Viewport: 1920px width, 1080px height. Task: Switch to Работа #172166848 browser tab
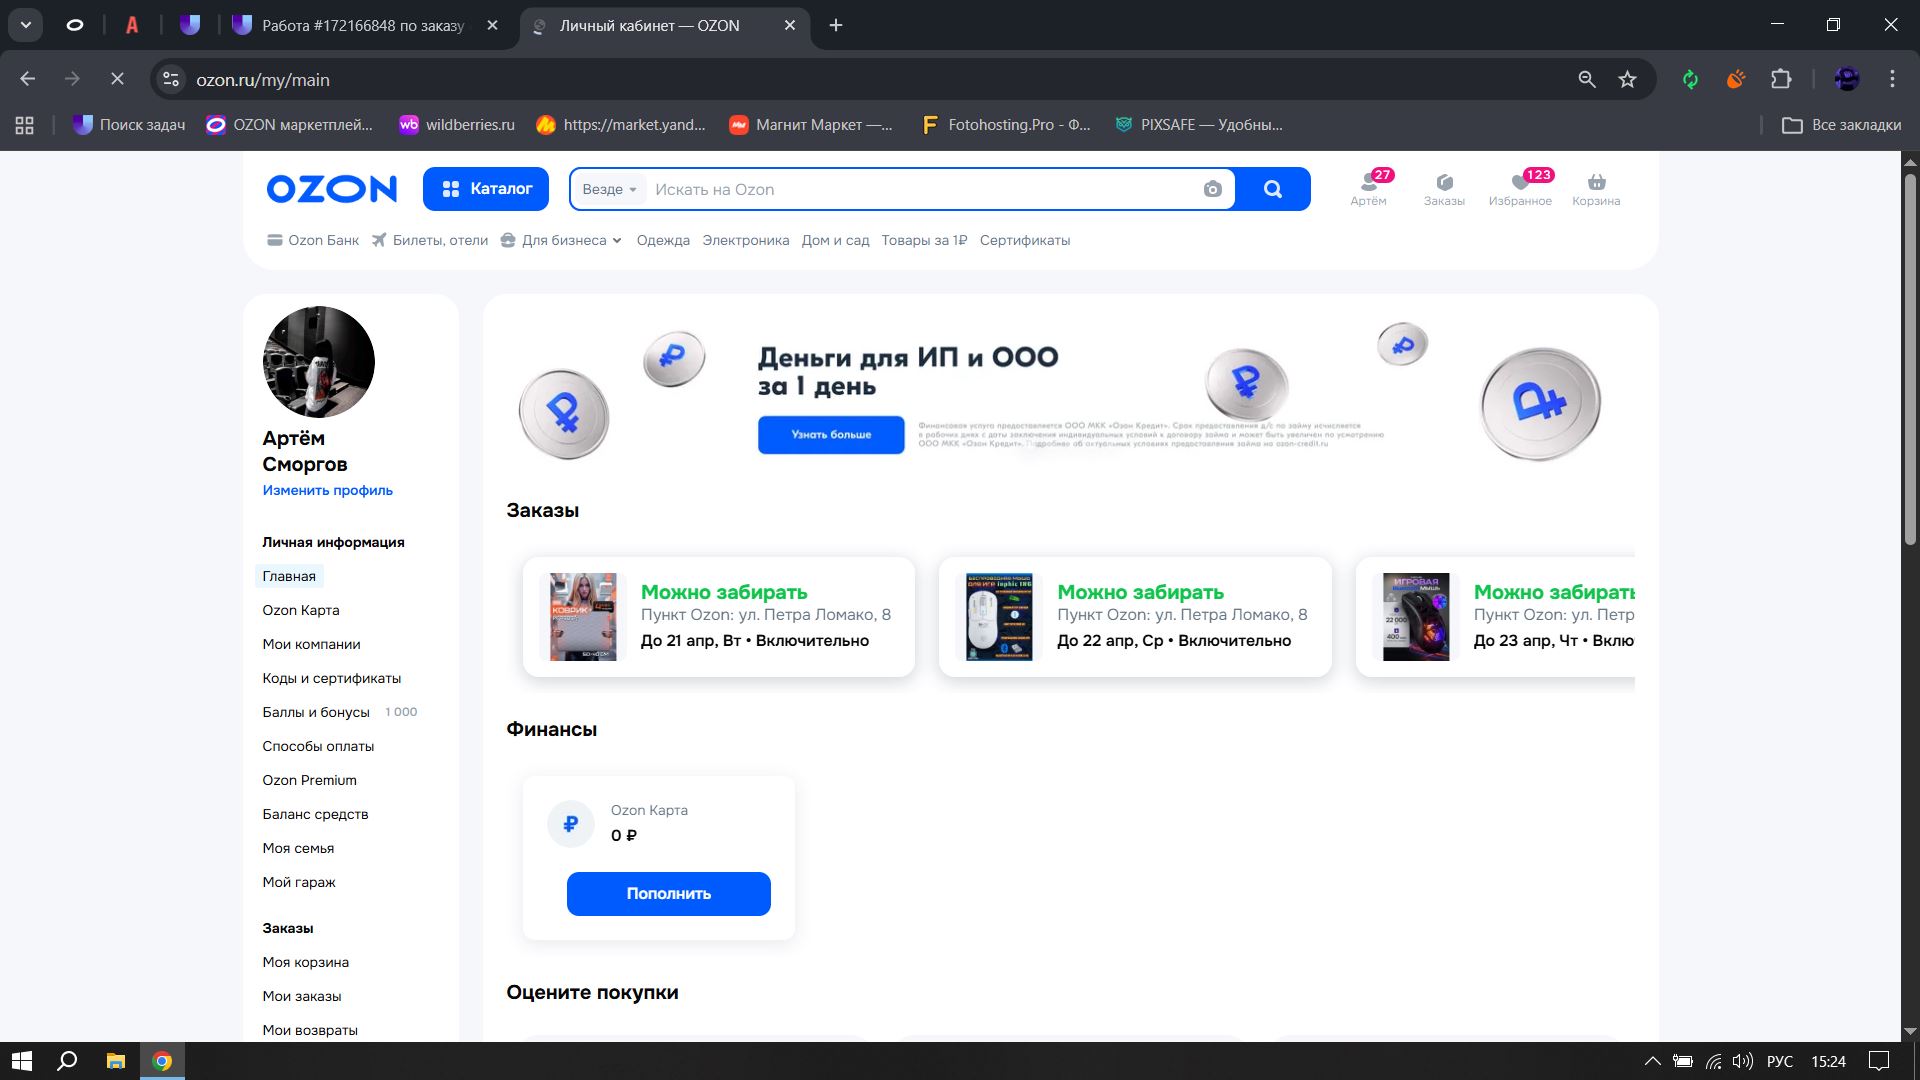coord(363,26)
